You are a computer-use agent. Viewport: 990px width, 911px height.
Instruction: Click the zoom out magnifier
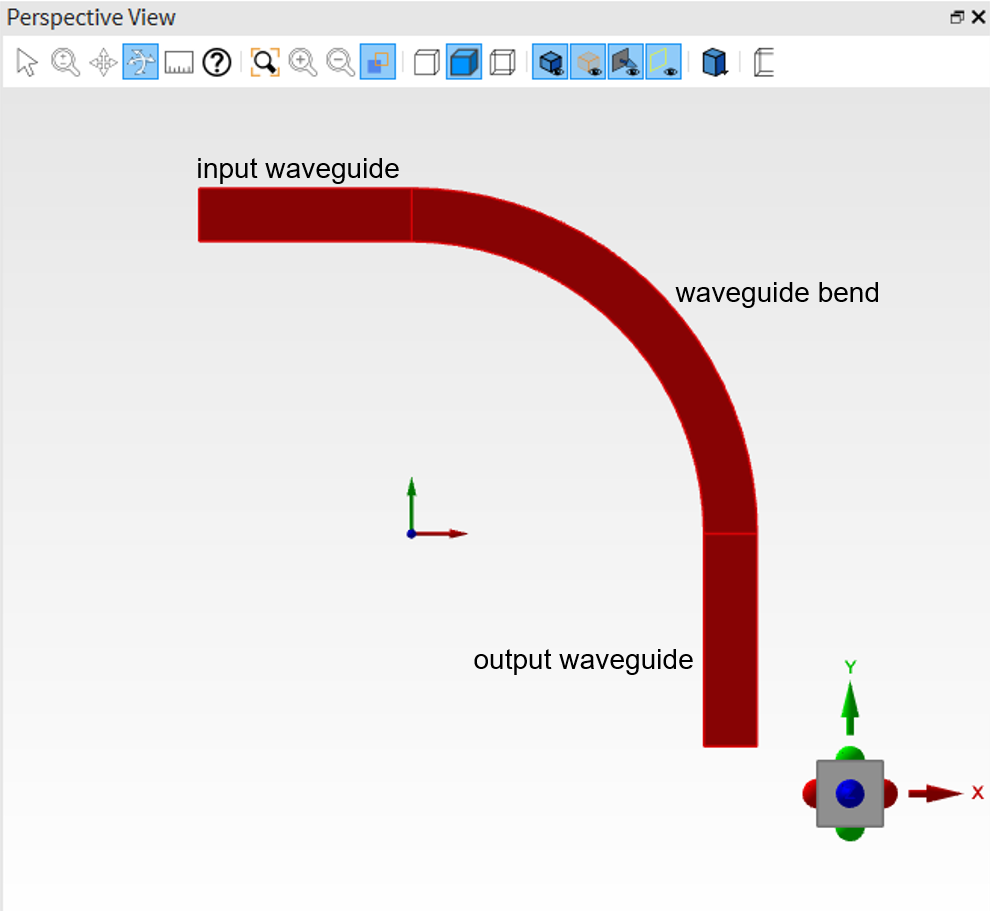point(340,63)
